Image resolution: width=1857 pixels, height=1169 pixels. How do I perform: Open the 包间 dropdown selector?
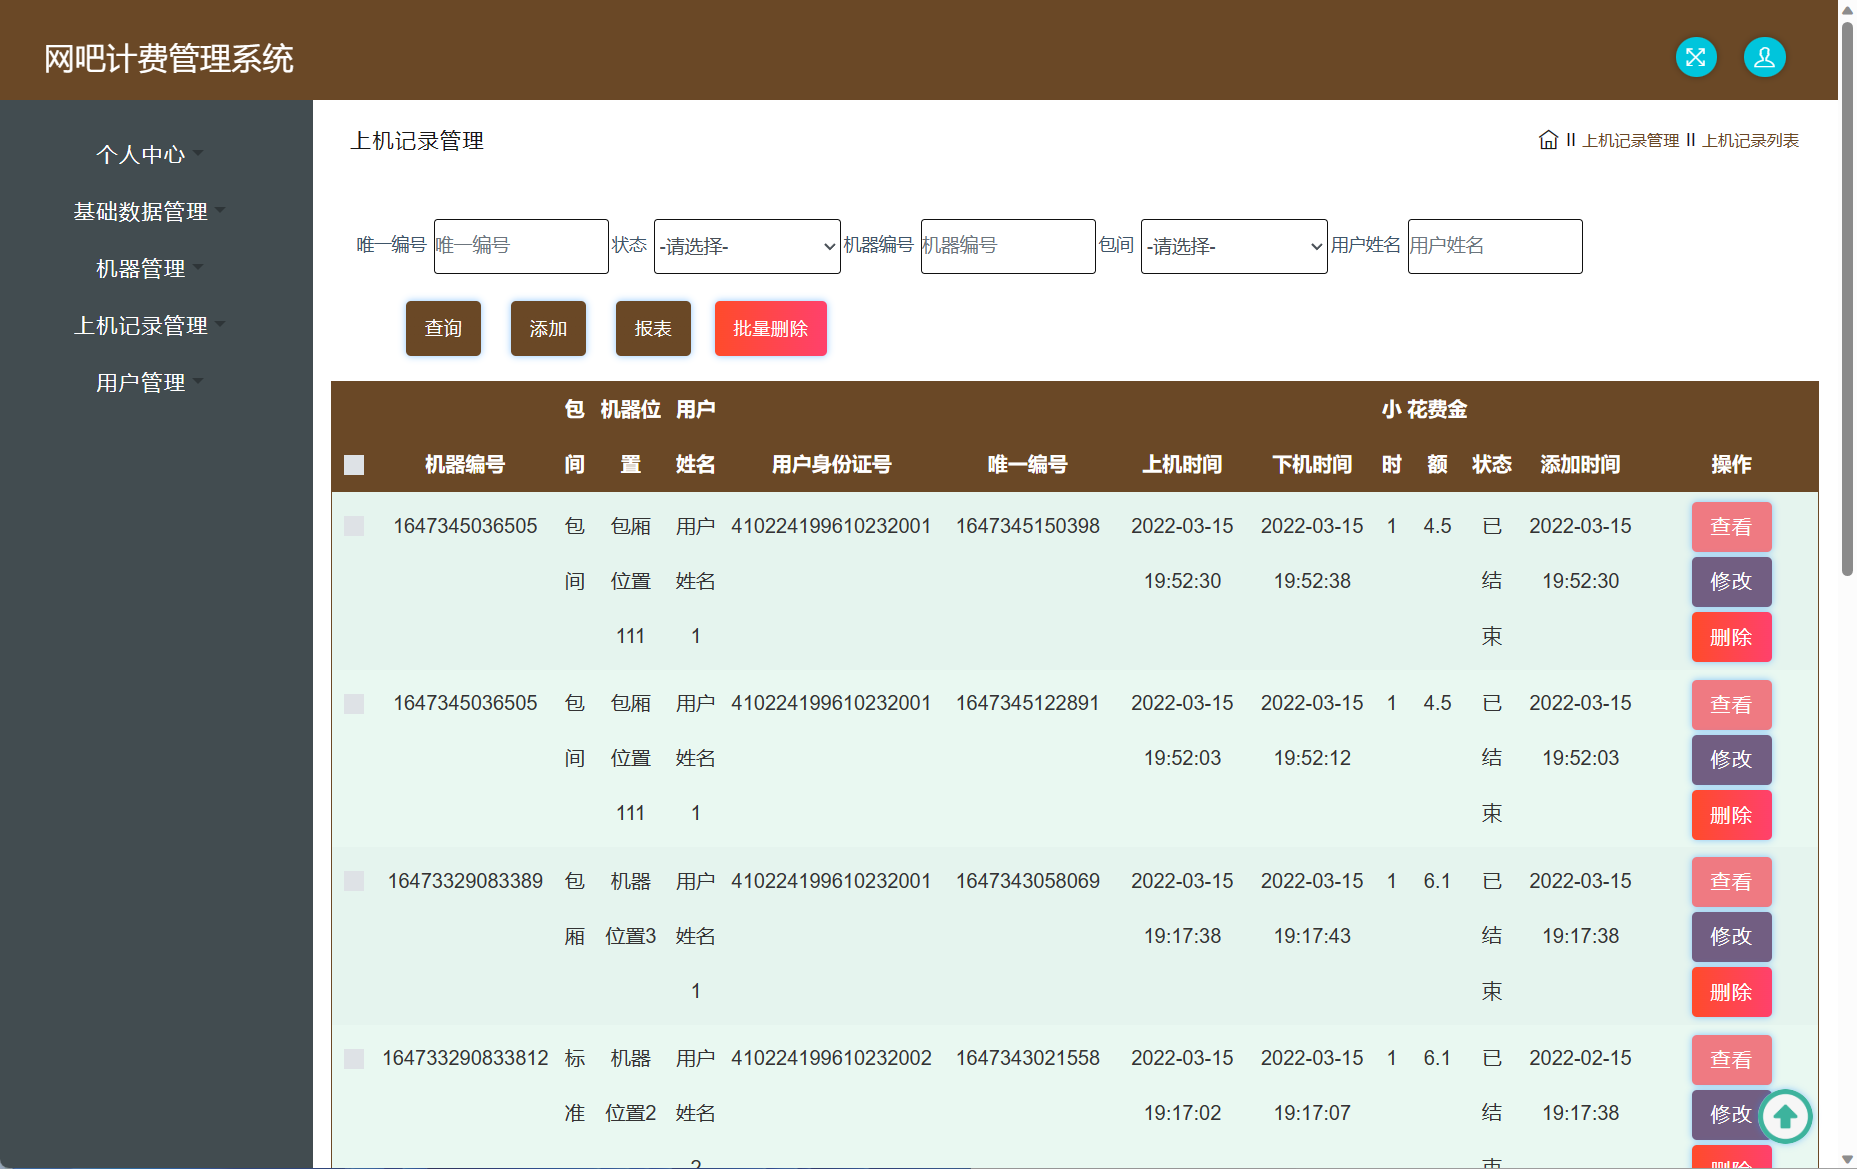1233,246
